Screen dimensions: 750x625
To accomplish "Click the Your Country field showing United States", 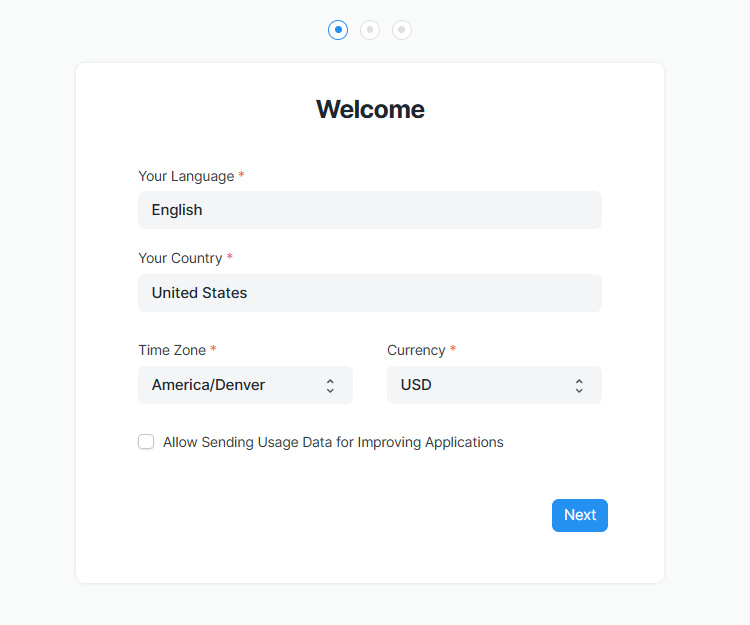I will [370, 293].
